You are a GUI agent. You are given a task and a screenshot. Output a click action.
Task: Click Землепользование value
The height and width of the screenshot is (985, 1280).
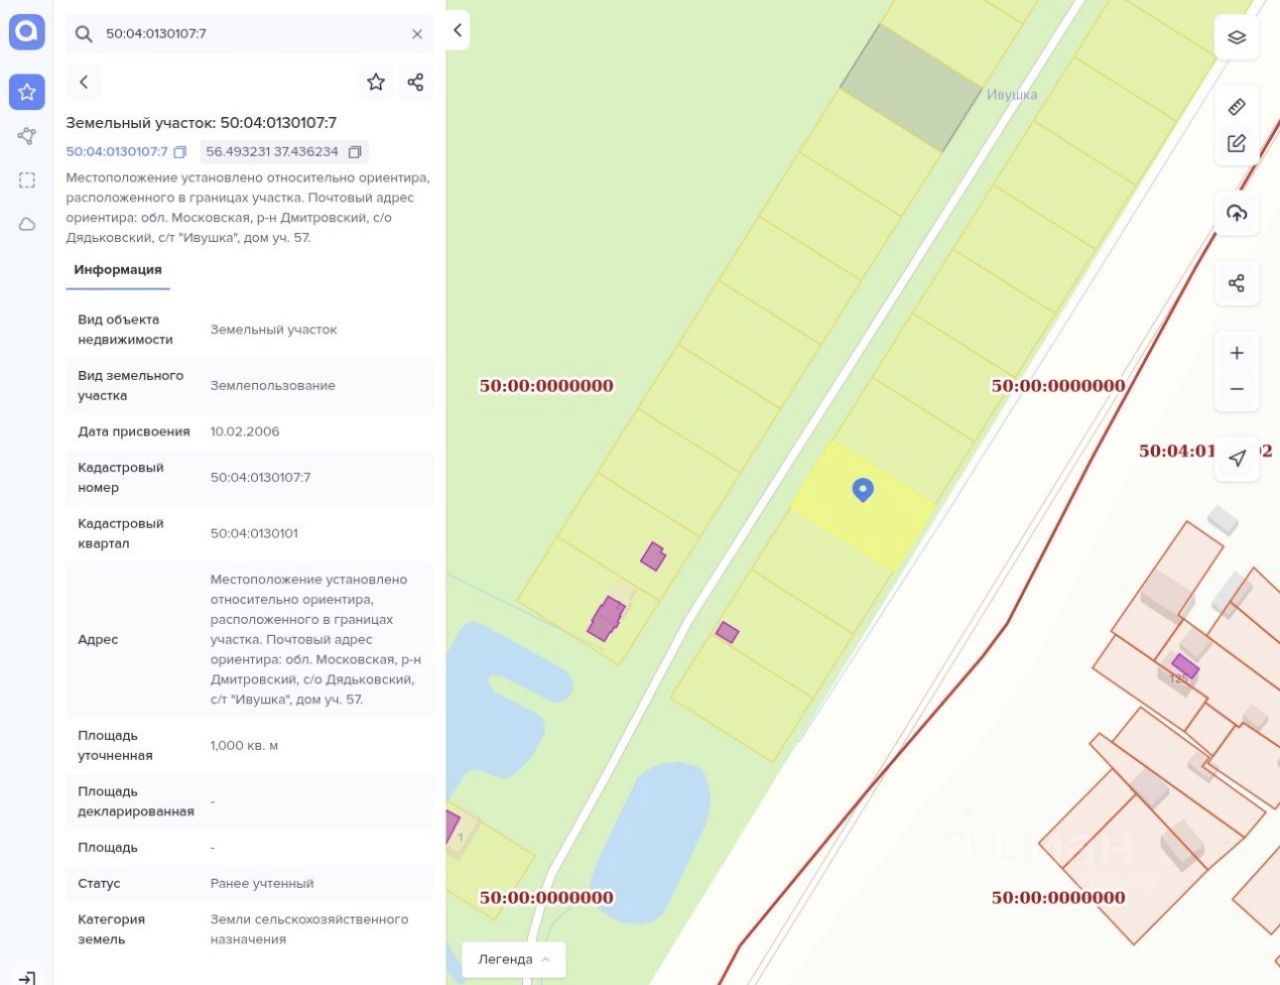[273, 386]
